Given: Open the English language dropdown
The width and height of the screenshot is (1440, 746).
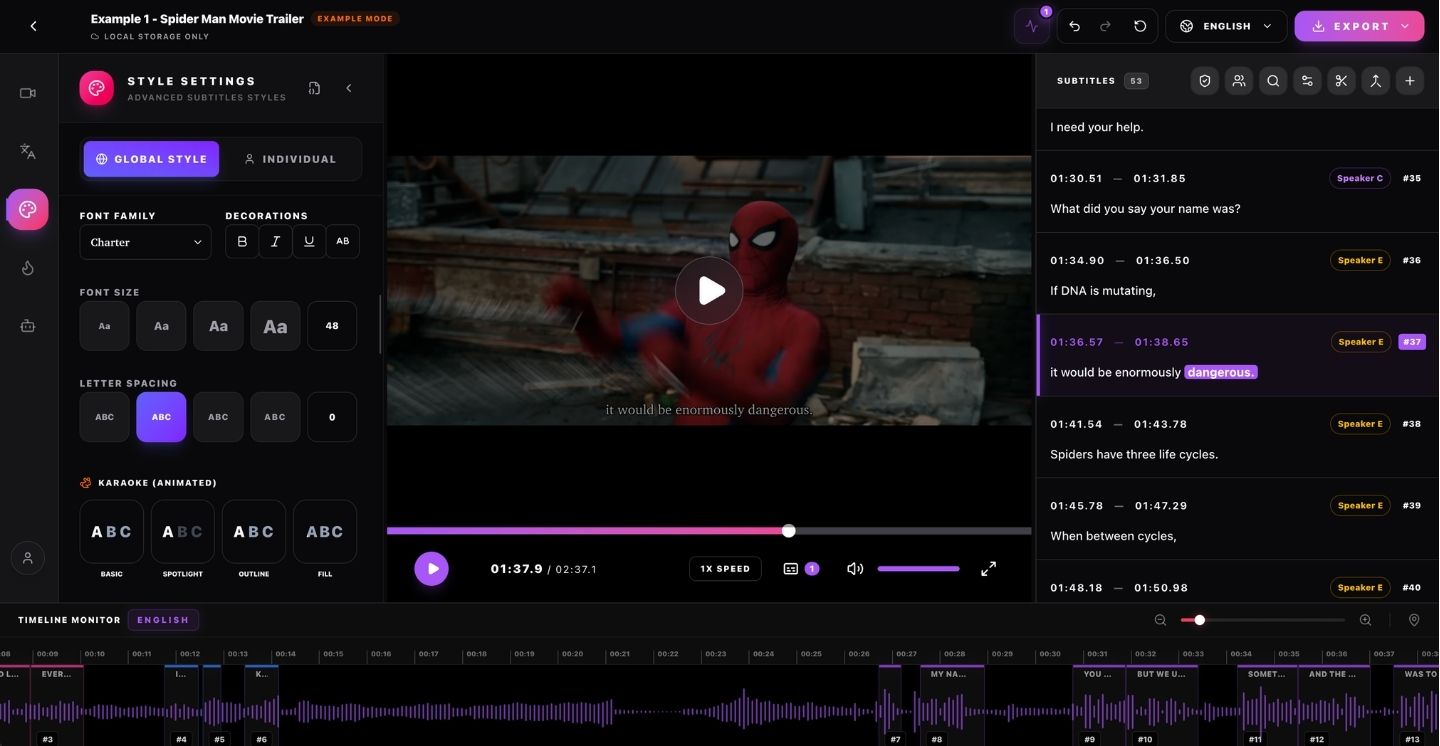Looking at the screenshot, I should pos(1225,26).
